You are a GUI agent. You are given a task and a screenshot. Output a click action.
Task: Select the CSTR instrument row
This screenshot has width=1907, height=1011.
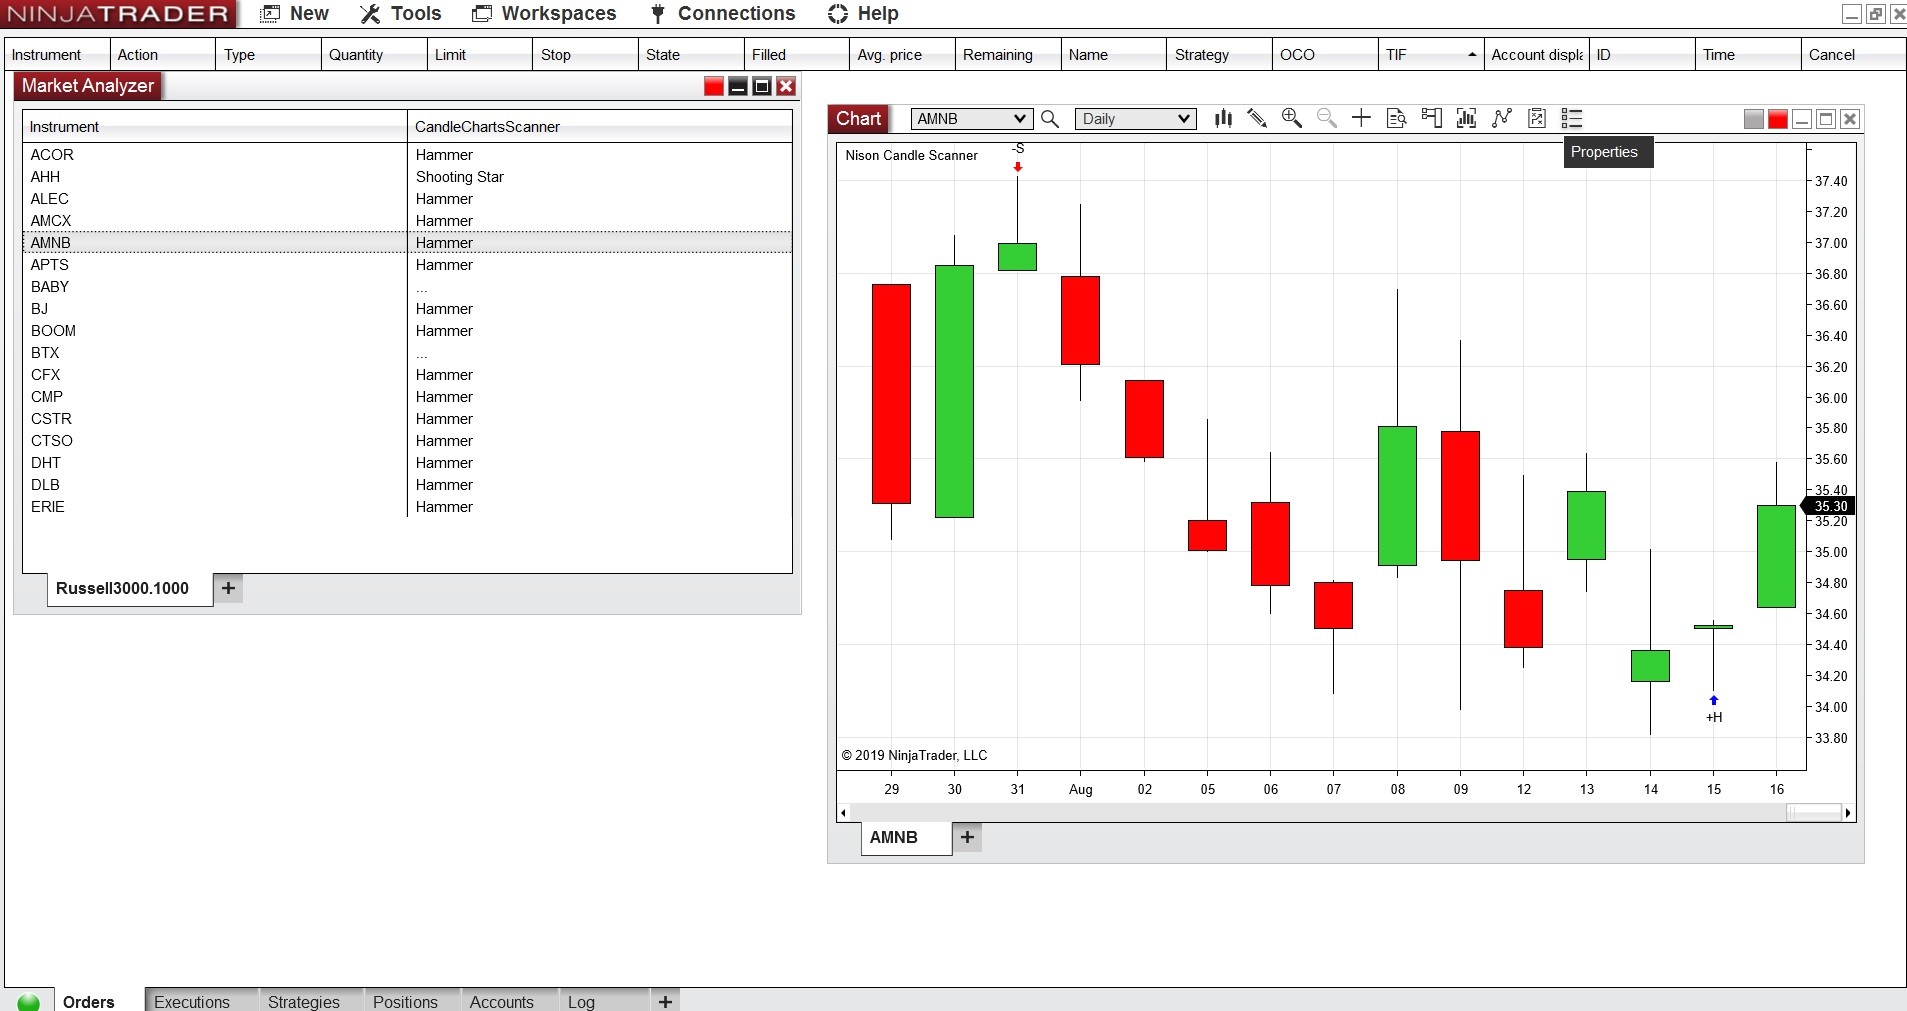pyautogui.click(x=407, y=419)
